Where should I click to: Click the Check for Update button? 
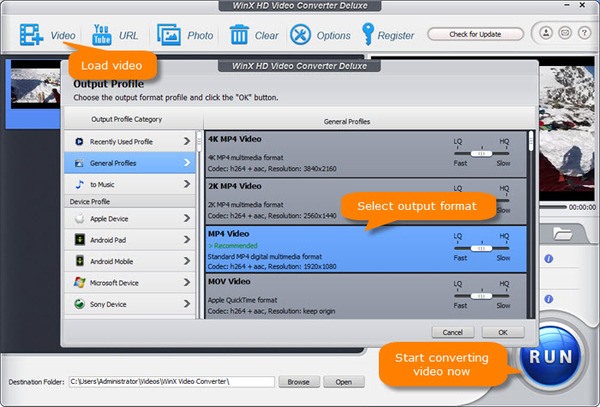point(476,34)
